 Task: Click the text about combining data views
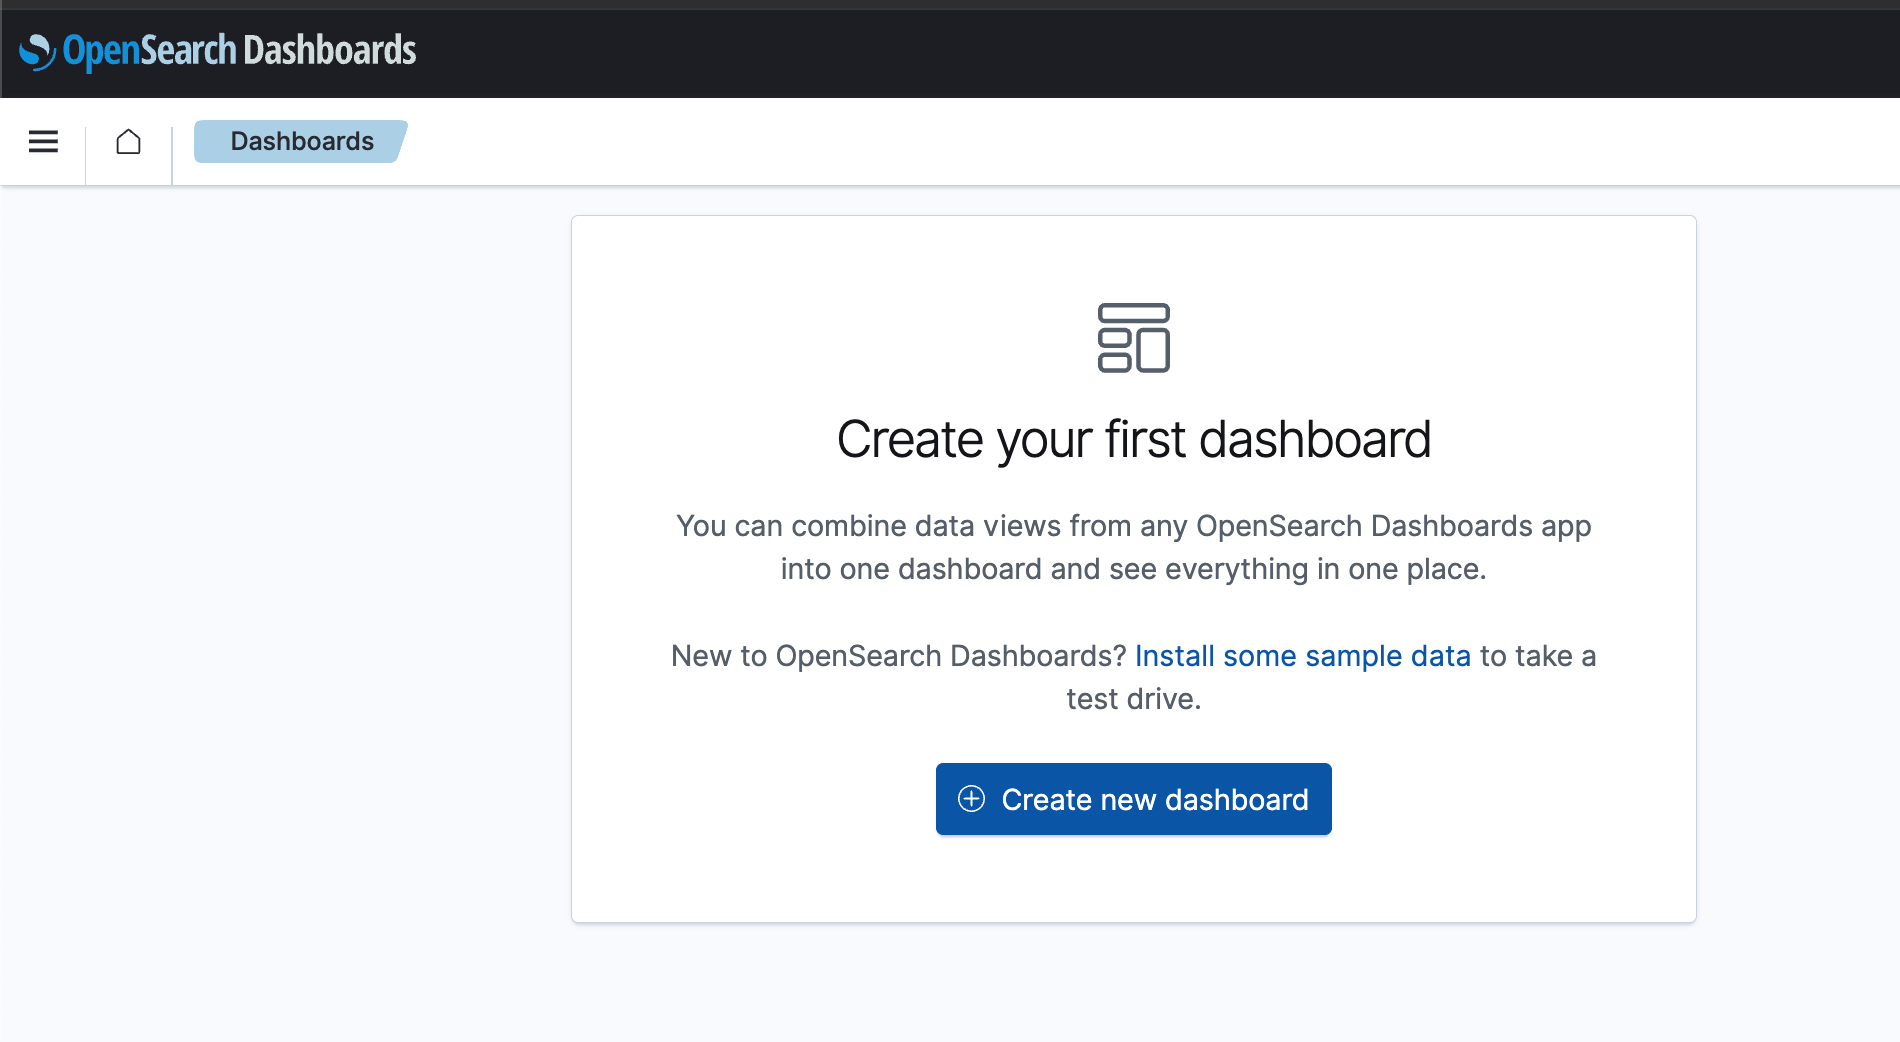click(1133, 547)
